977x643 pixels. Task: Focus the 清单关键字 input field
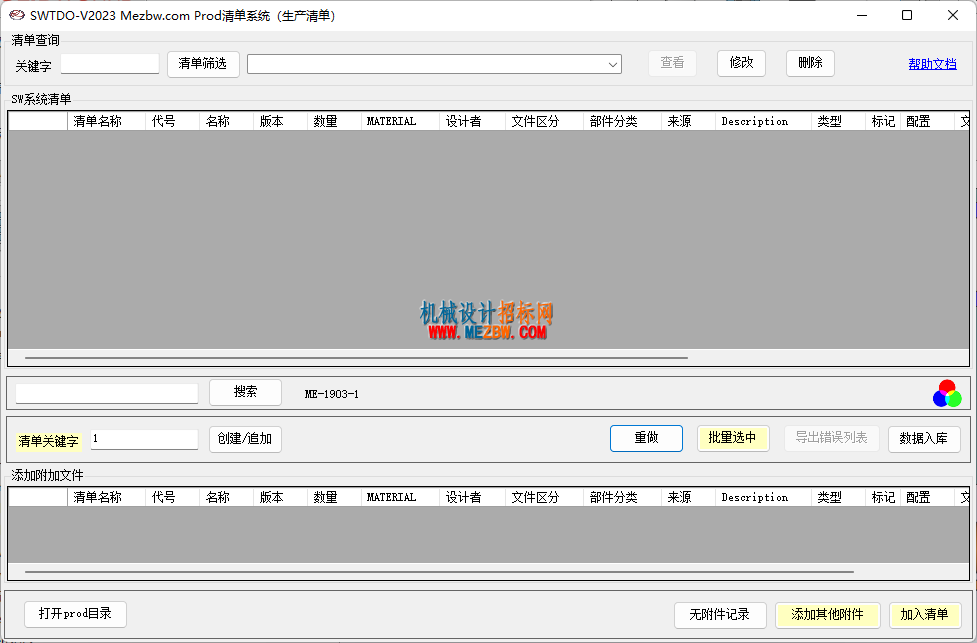[x=144, y=439]
